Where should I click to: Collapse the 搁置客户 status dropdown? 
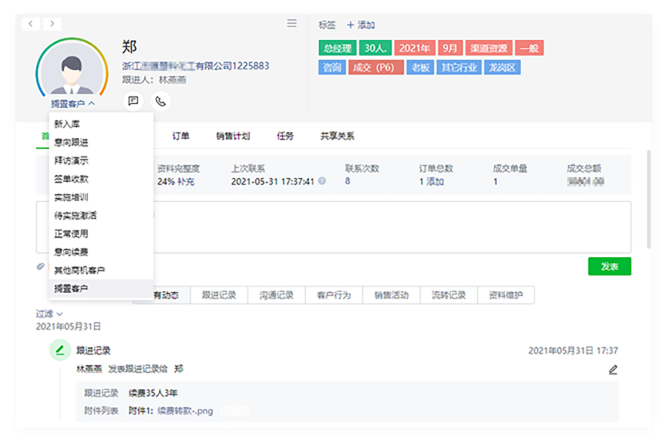click(x=73, y=104)
